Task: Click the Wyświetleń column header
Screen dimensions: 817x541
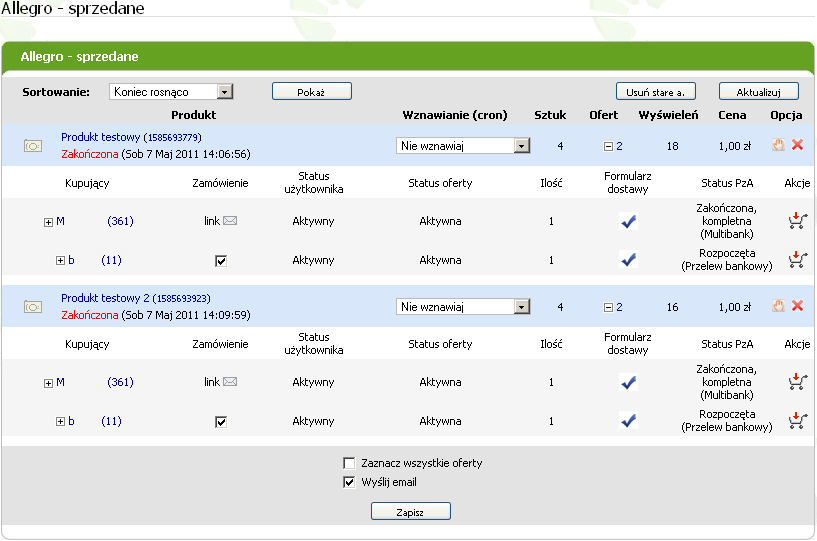Action: tap(669, 115)
